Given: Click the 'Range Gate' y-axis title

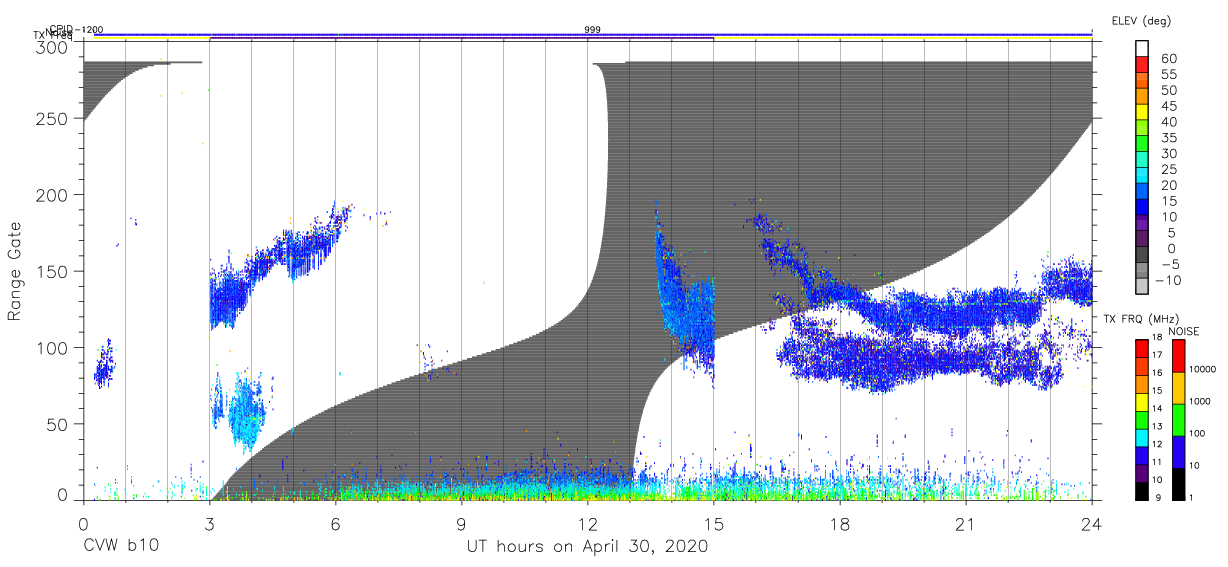Looking at the screenshot, I should 15,270.
